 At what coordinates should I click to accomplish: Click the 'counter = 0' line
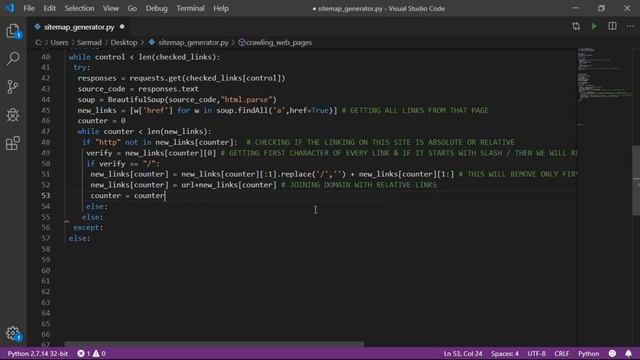pyautogui.click(x=102, y=121)
